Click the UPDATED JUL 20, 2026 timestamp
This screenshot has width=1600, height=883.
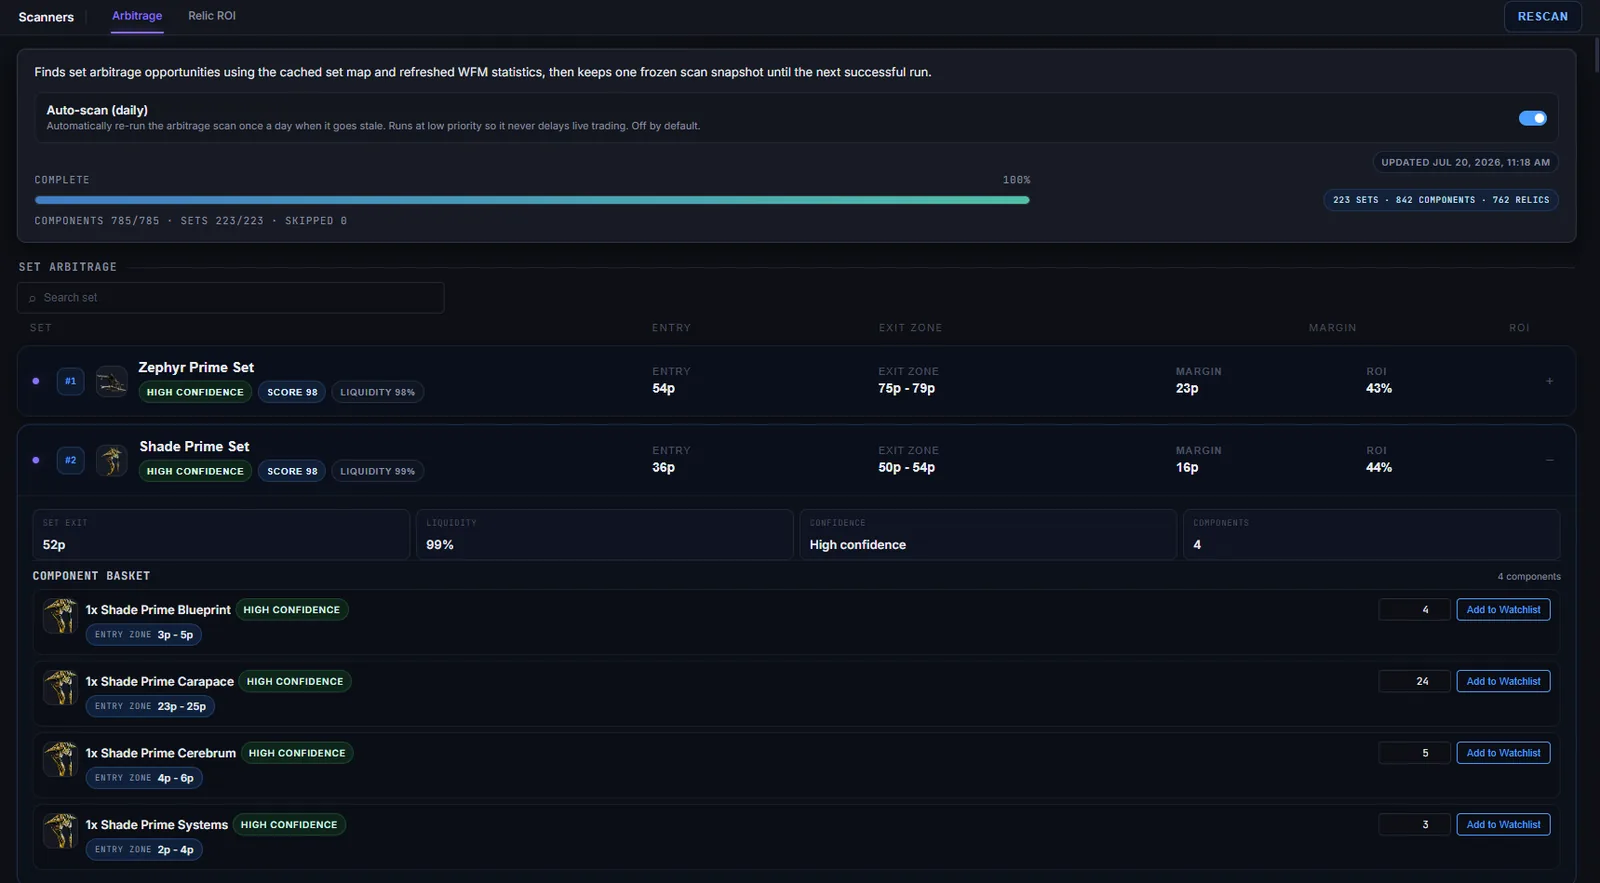pos(1465,162)
